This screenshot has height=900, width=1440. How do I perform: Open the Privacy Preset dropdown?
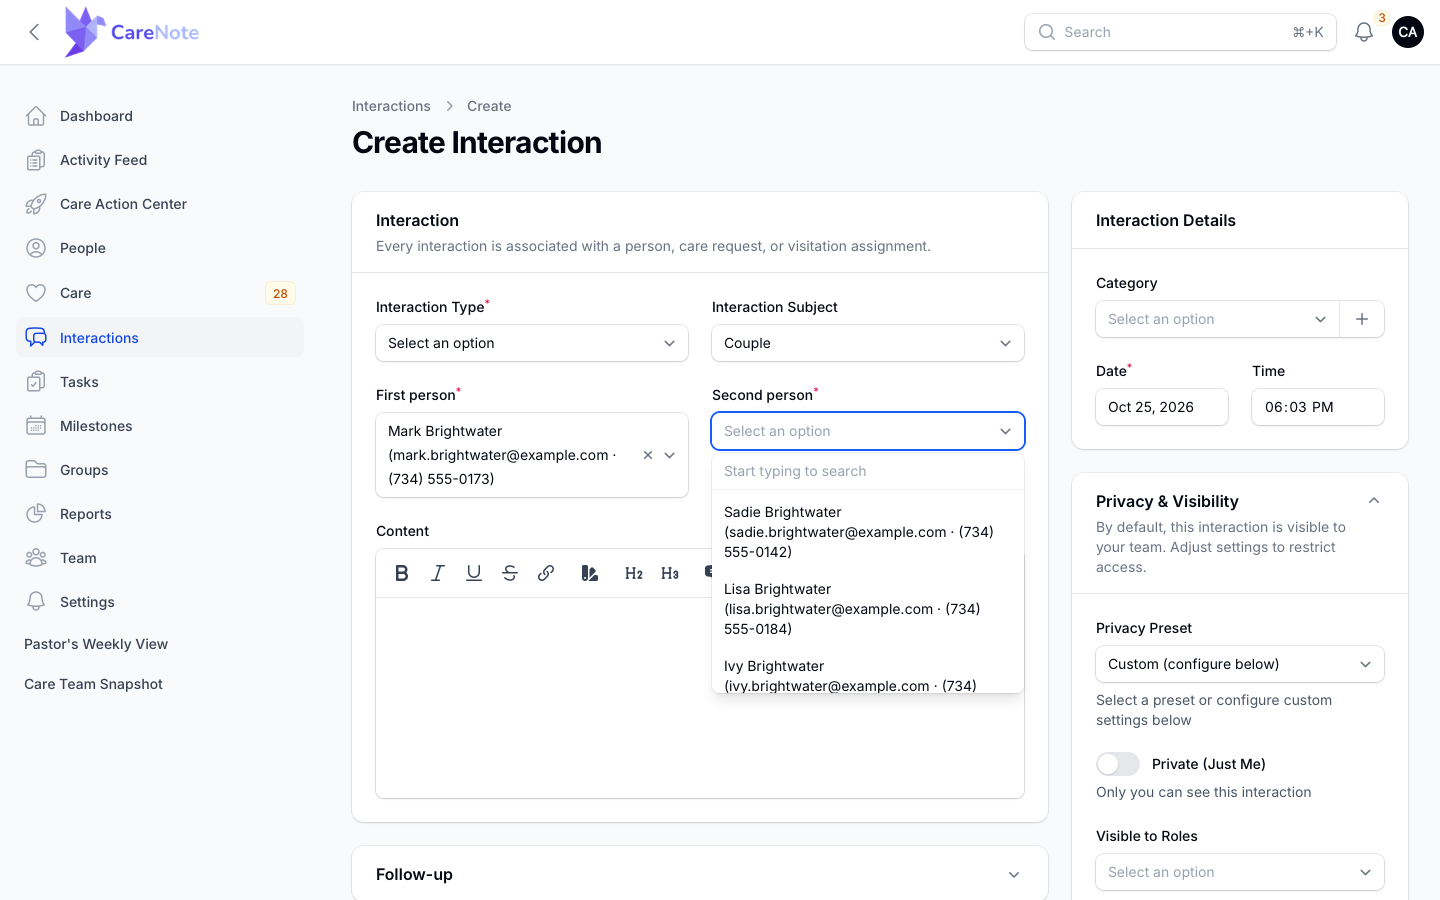[x=1240, y=664]
